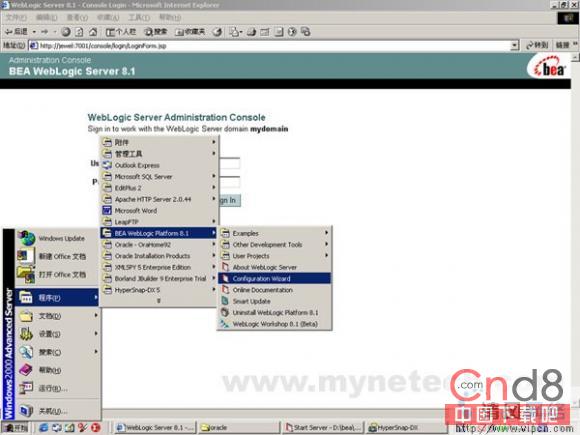Launch WebLogic Workshop 8.1 (Beta) entry
Screen dimensions: 580x435
point(274,324)
